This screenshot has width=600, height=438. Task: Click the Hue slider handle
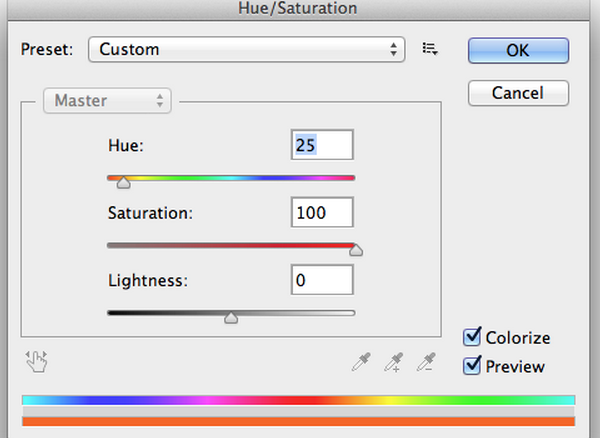(123, 183)
